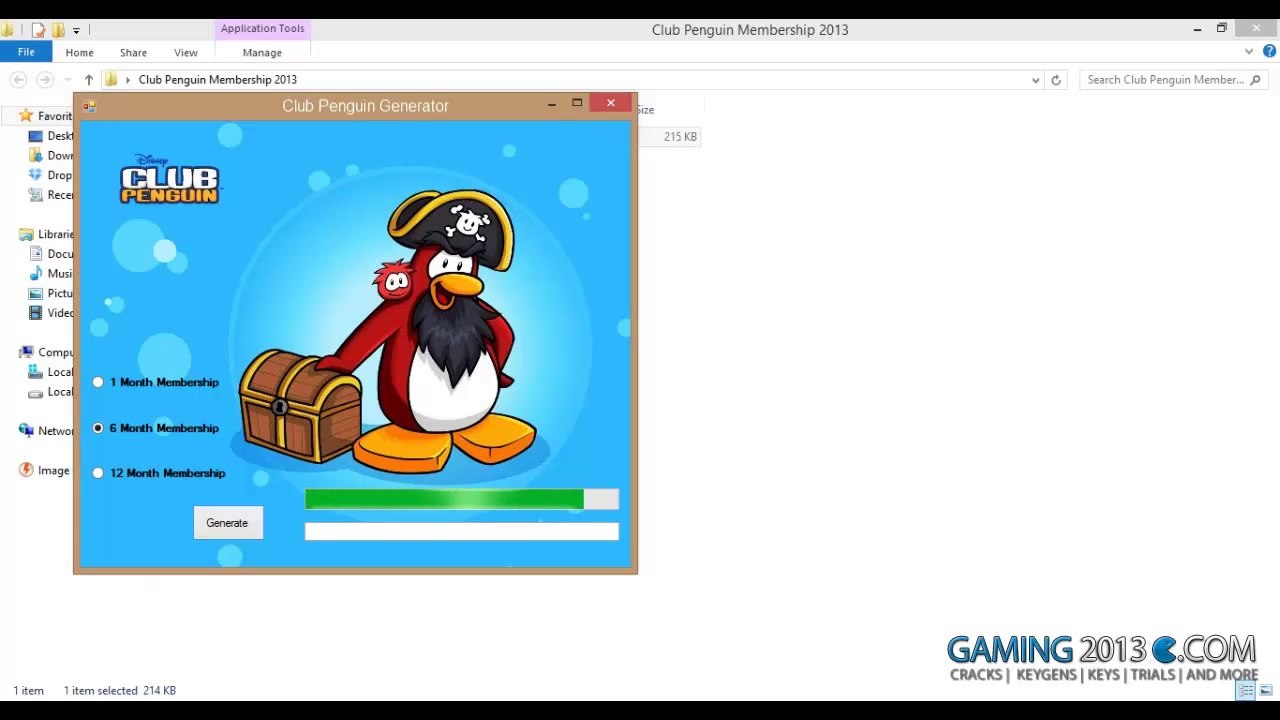Switch to the Share ribbon tab
The height and width of the screenshot is (720, 1280).
coord(133,52)
